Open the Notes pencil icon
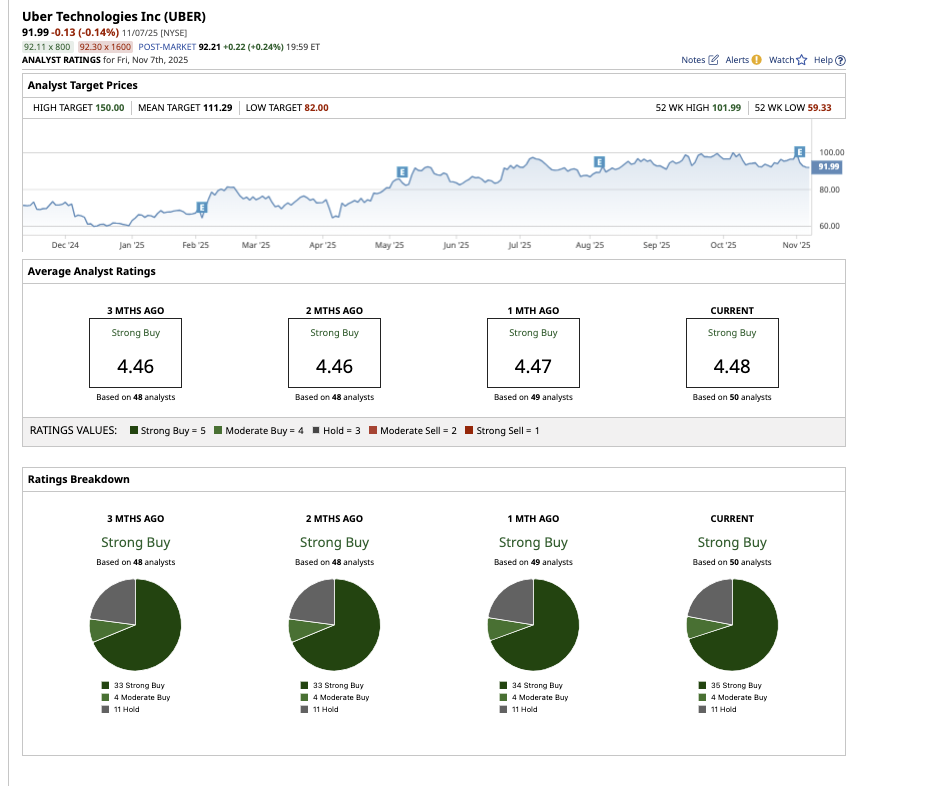The image size is (940, 786). click(x=713, y=60)
